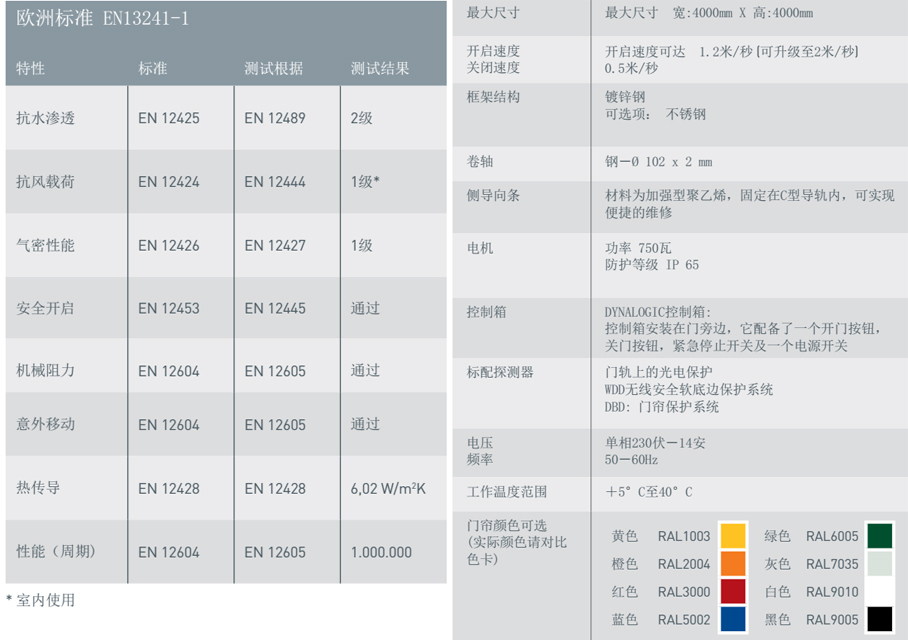Image resolution: width=908 pixels, height=640 pixels.
Task: Select the '关闭速度' label
Action: tap(493, 68)
